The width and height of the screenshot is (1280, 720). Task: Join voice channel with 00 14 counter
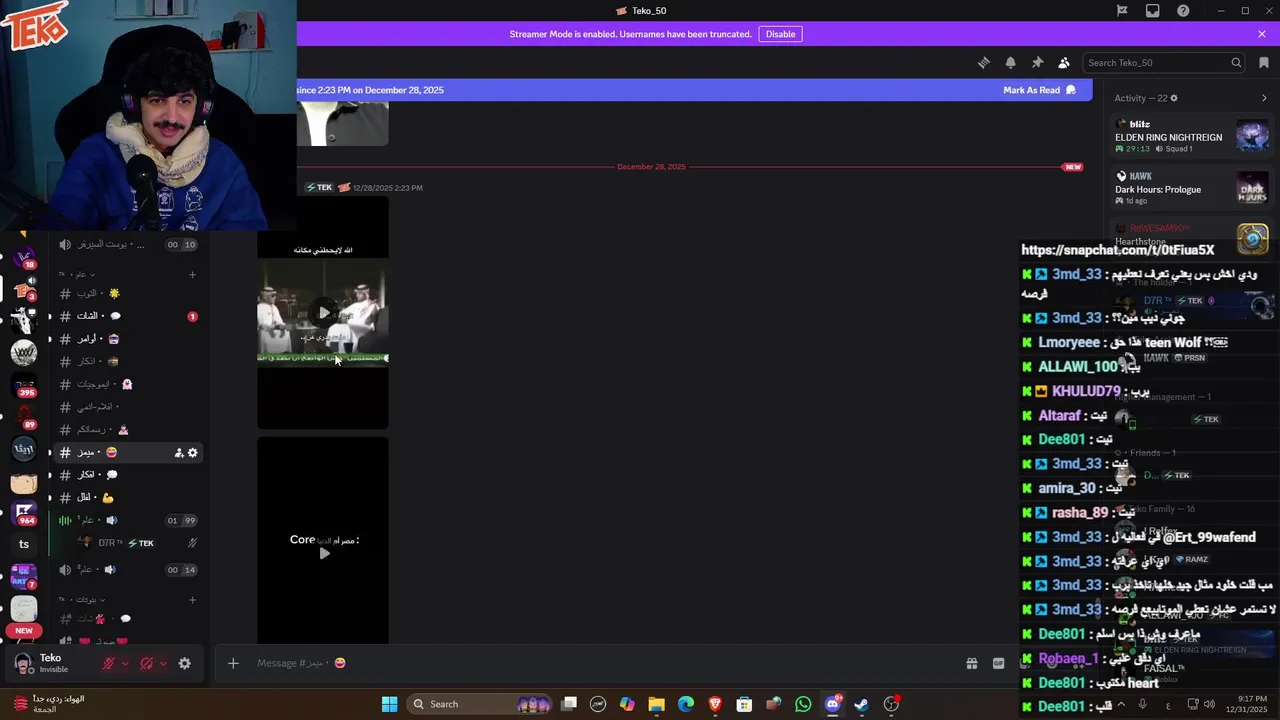[130, 570]
